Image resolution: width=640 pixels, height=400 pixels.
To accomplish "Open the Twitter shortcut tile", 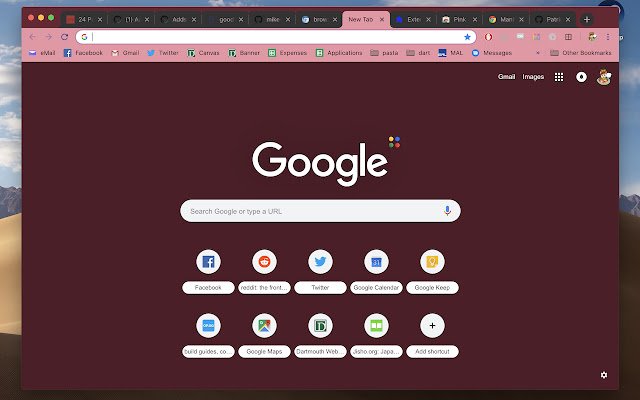I will [320, 271].
